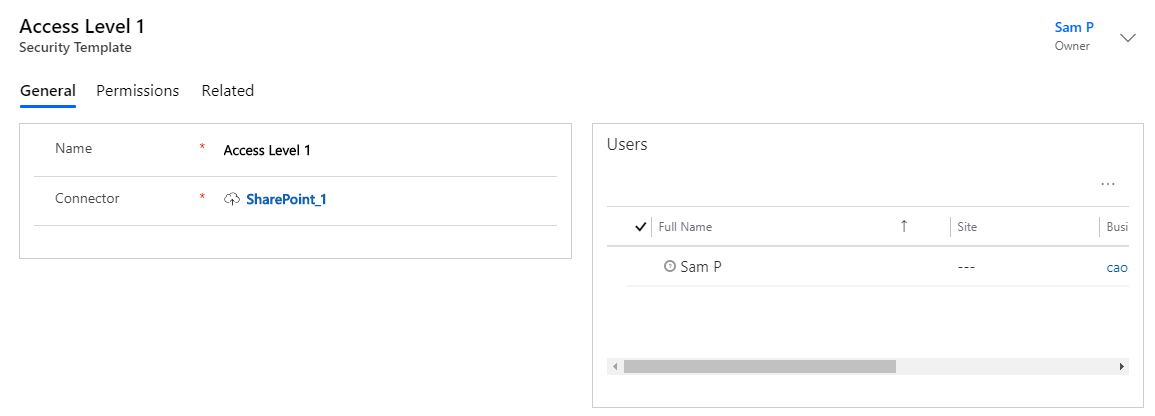Open the Related tab
The image size is (1155, 416).
tap(228, 91)
